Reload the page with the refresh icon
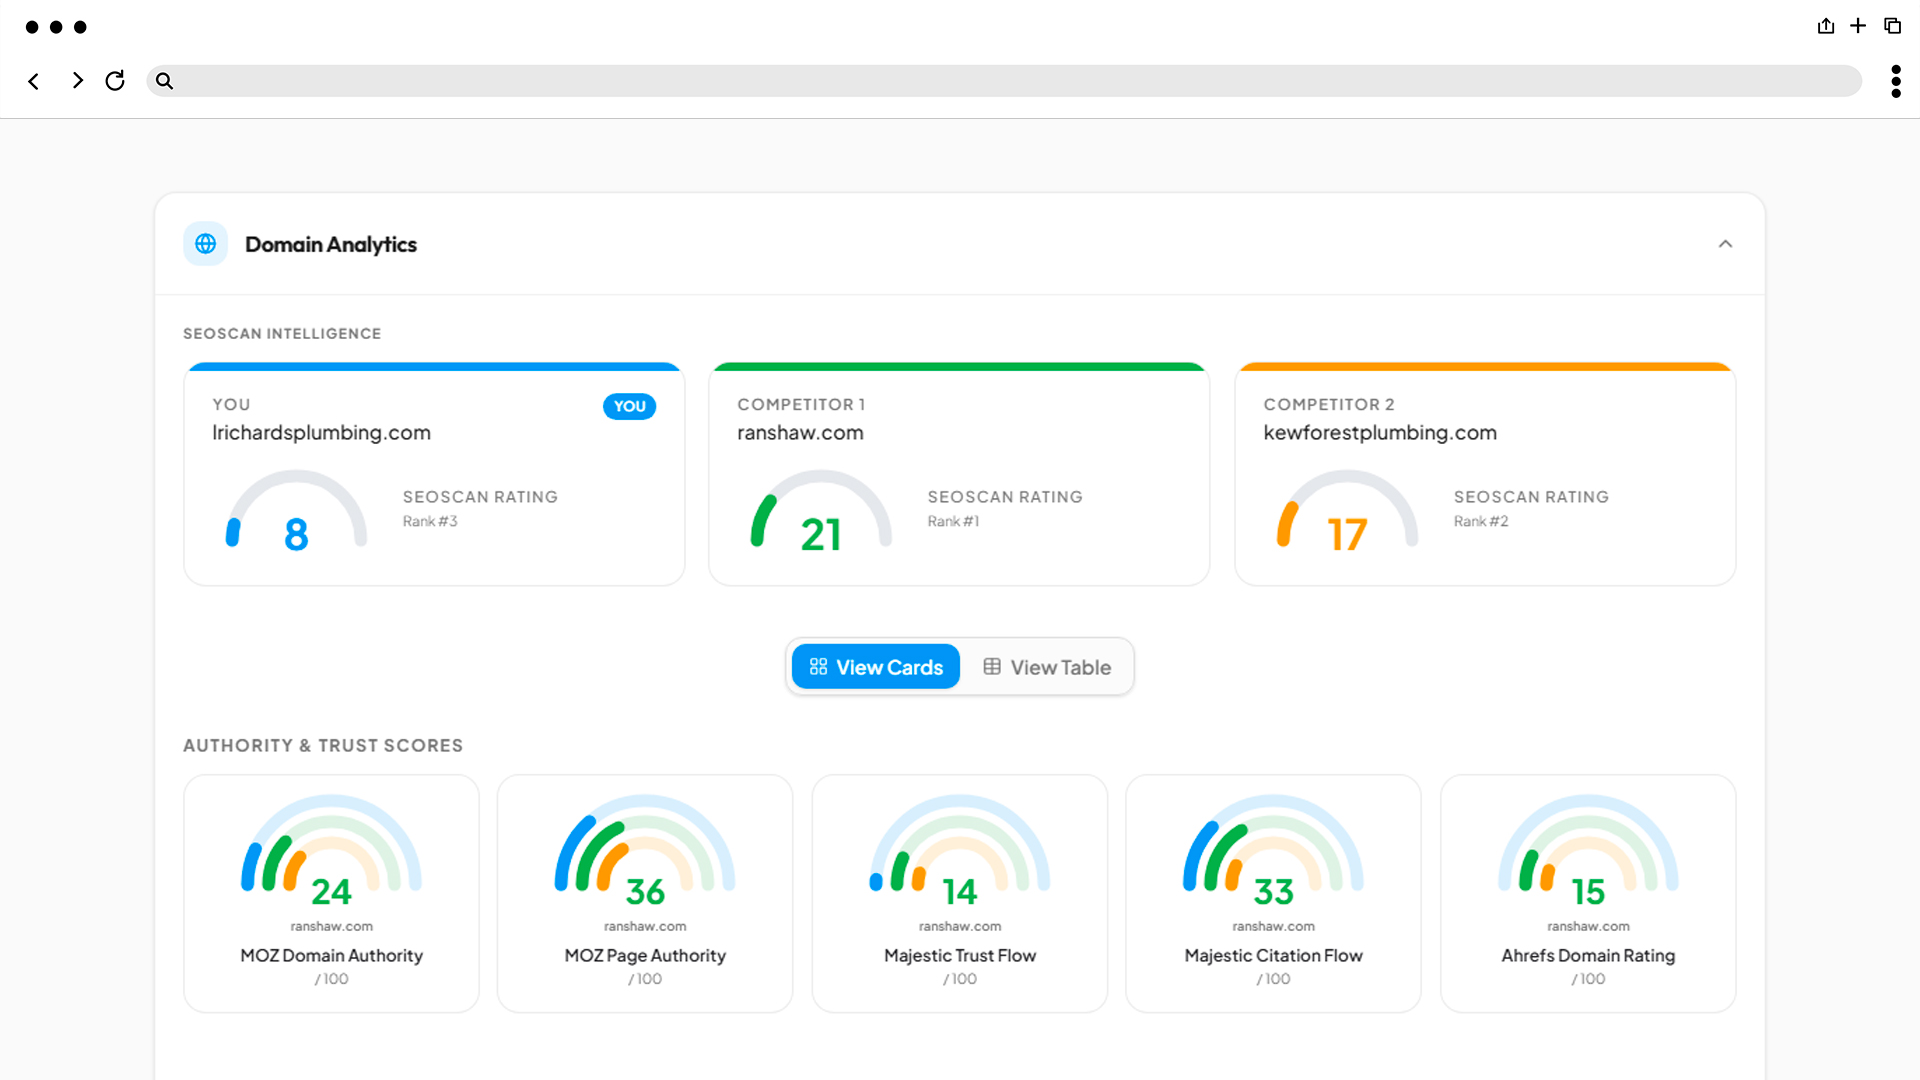Image resolution: width=1920 pixels, height=1080 pixels. (115, 81)
